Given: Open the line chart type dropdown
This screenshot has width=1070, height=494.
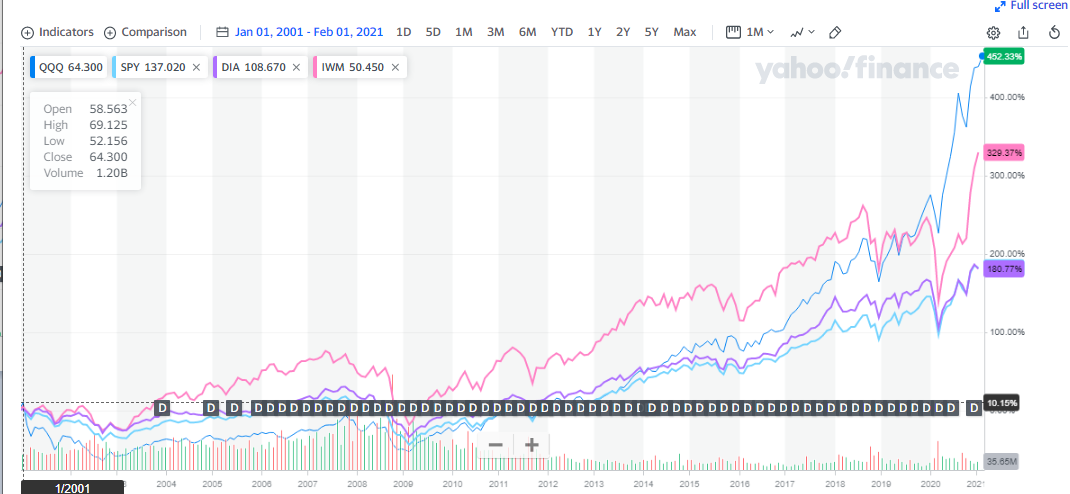Looking at the screenshot, I should [802, 32].
